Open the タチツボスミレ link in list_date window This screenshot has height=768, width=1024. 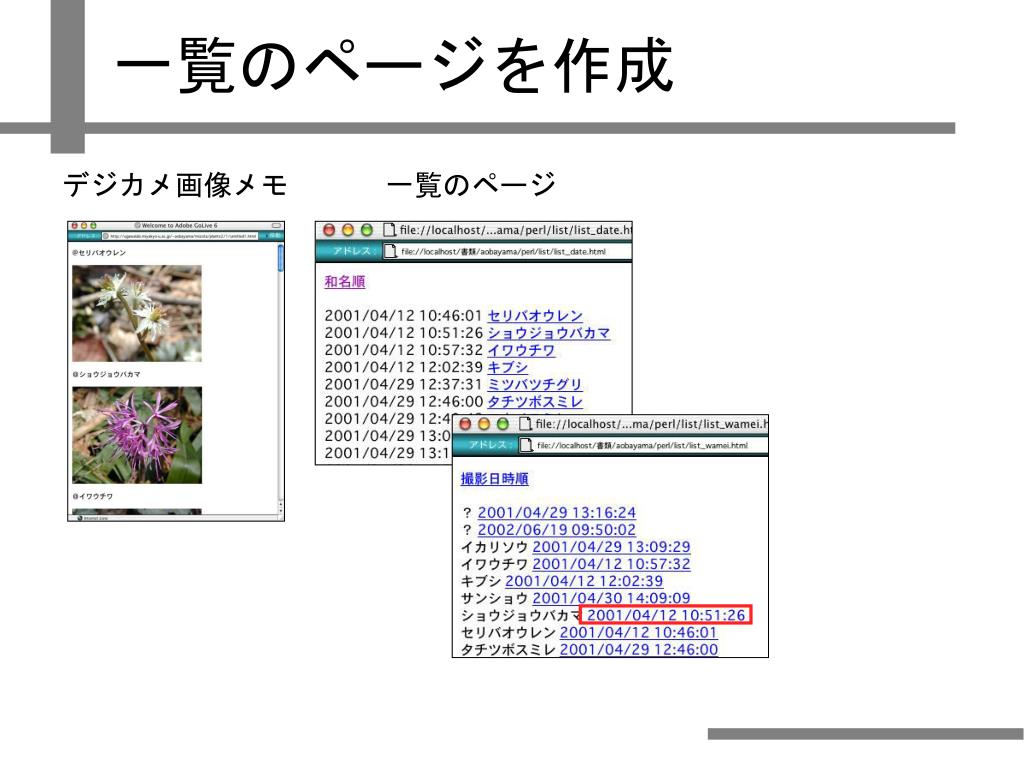535,401
